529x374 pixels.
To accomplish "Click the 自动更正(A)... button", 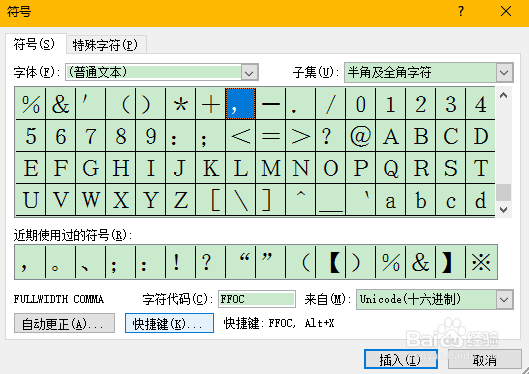I will pos(64,323).
